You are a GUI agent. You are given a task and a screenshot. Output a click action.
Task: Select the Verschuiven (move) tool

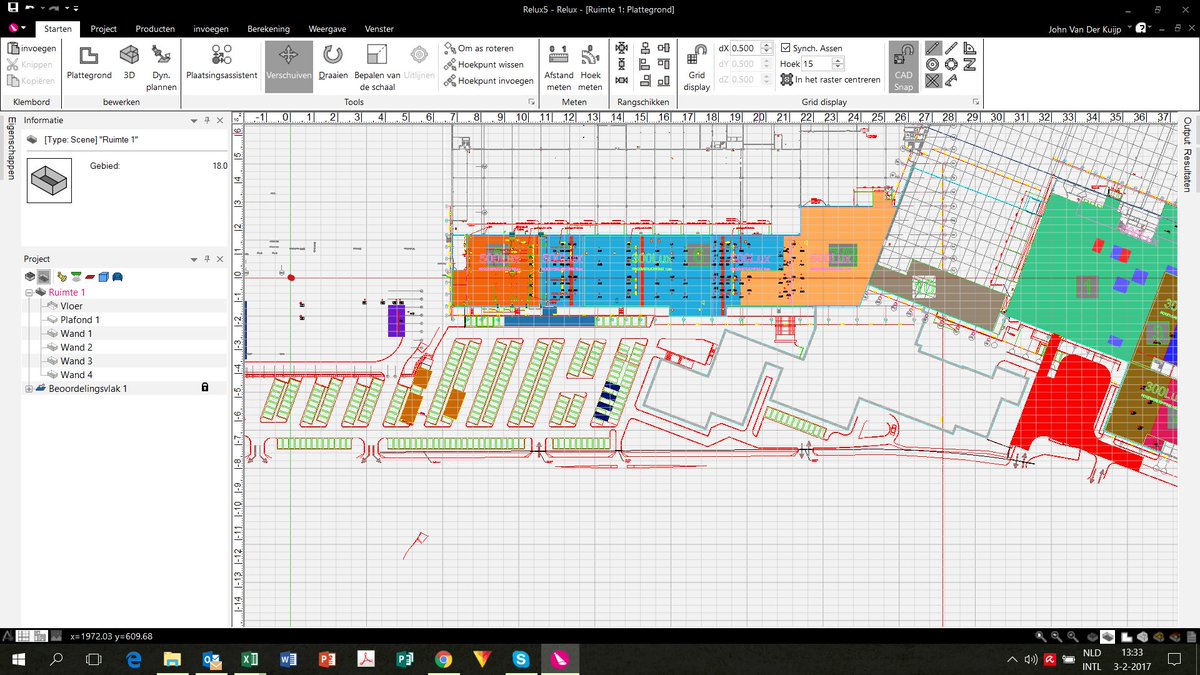click(289, 64)
